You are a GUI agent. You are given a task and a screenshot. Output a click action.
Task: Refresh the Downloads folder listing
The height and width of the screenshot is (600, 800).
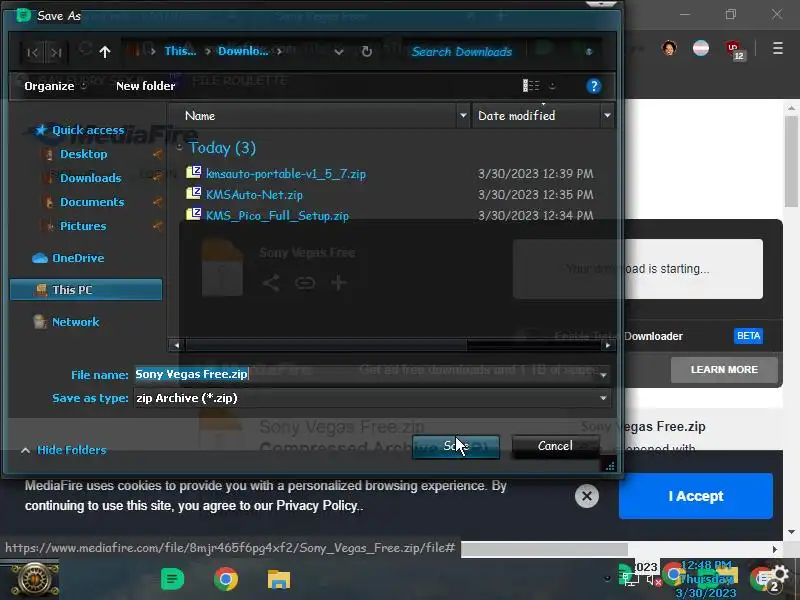click(x=366, y=52)
